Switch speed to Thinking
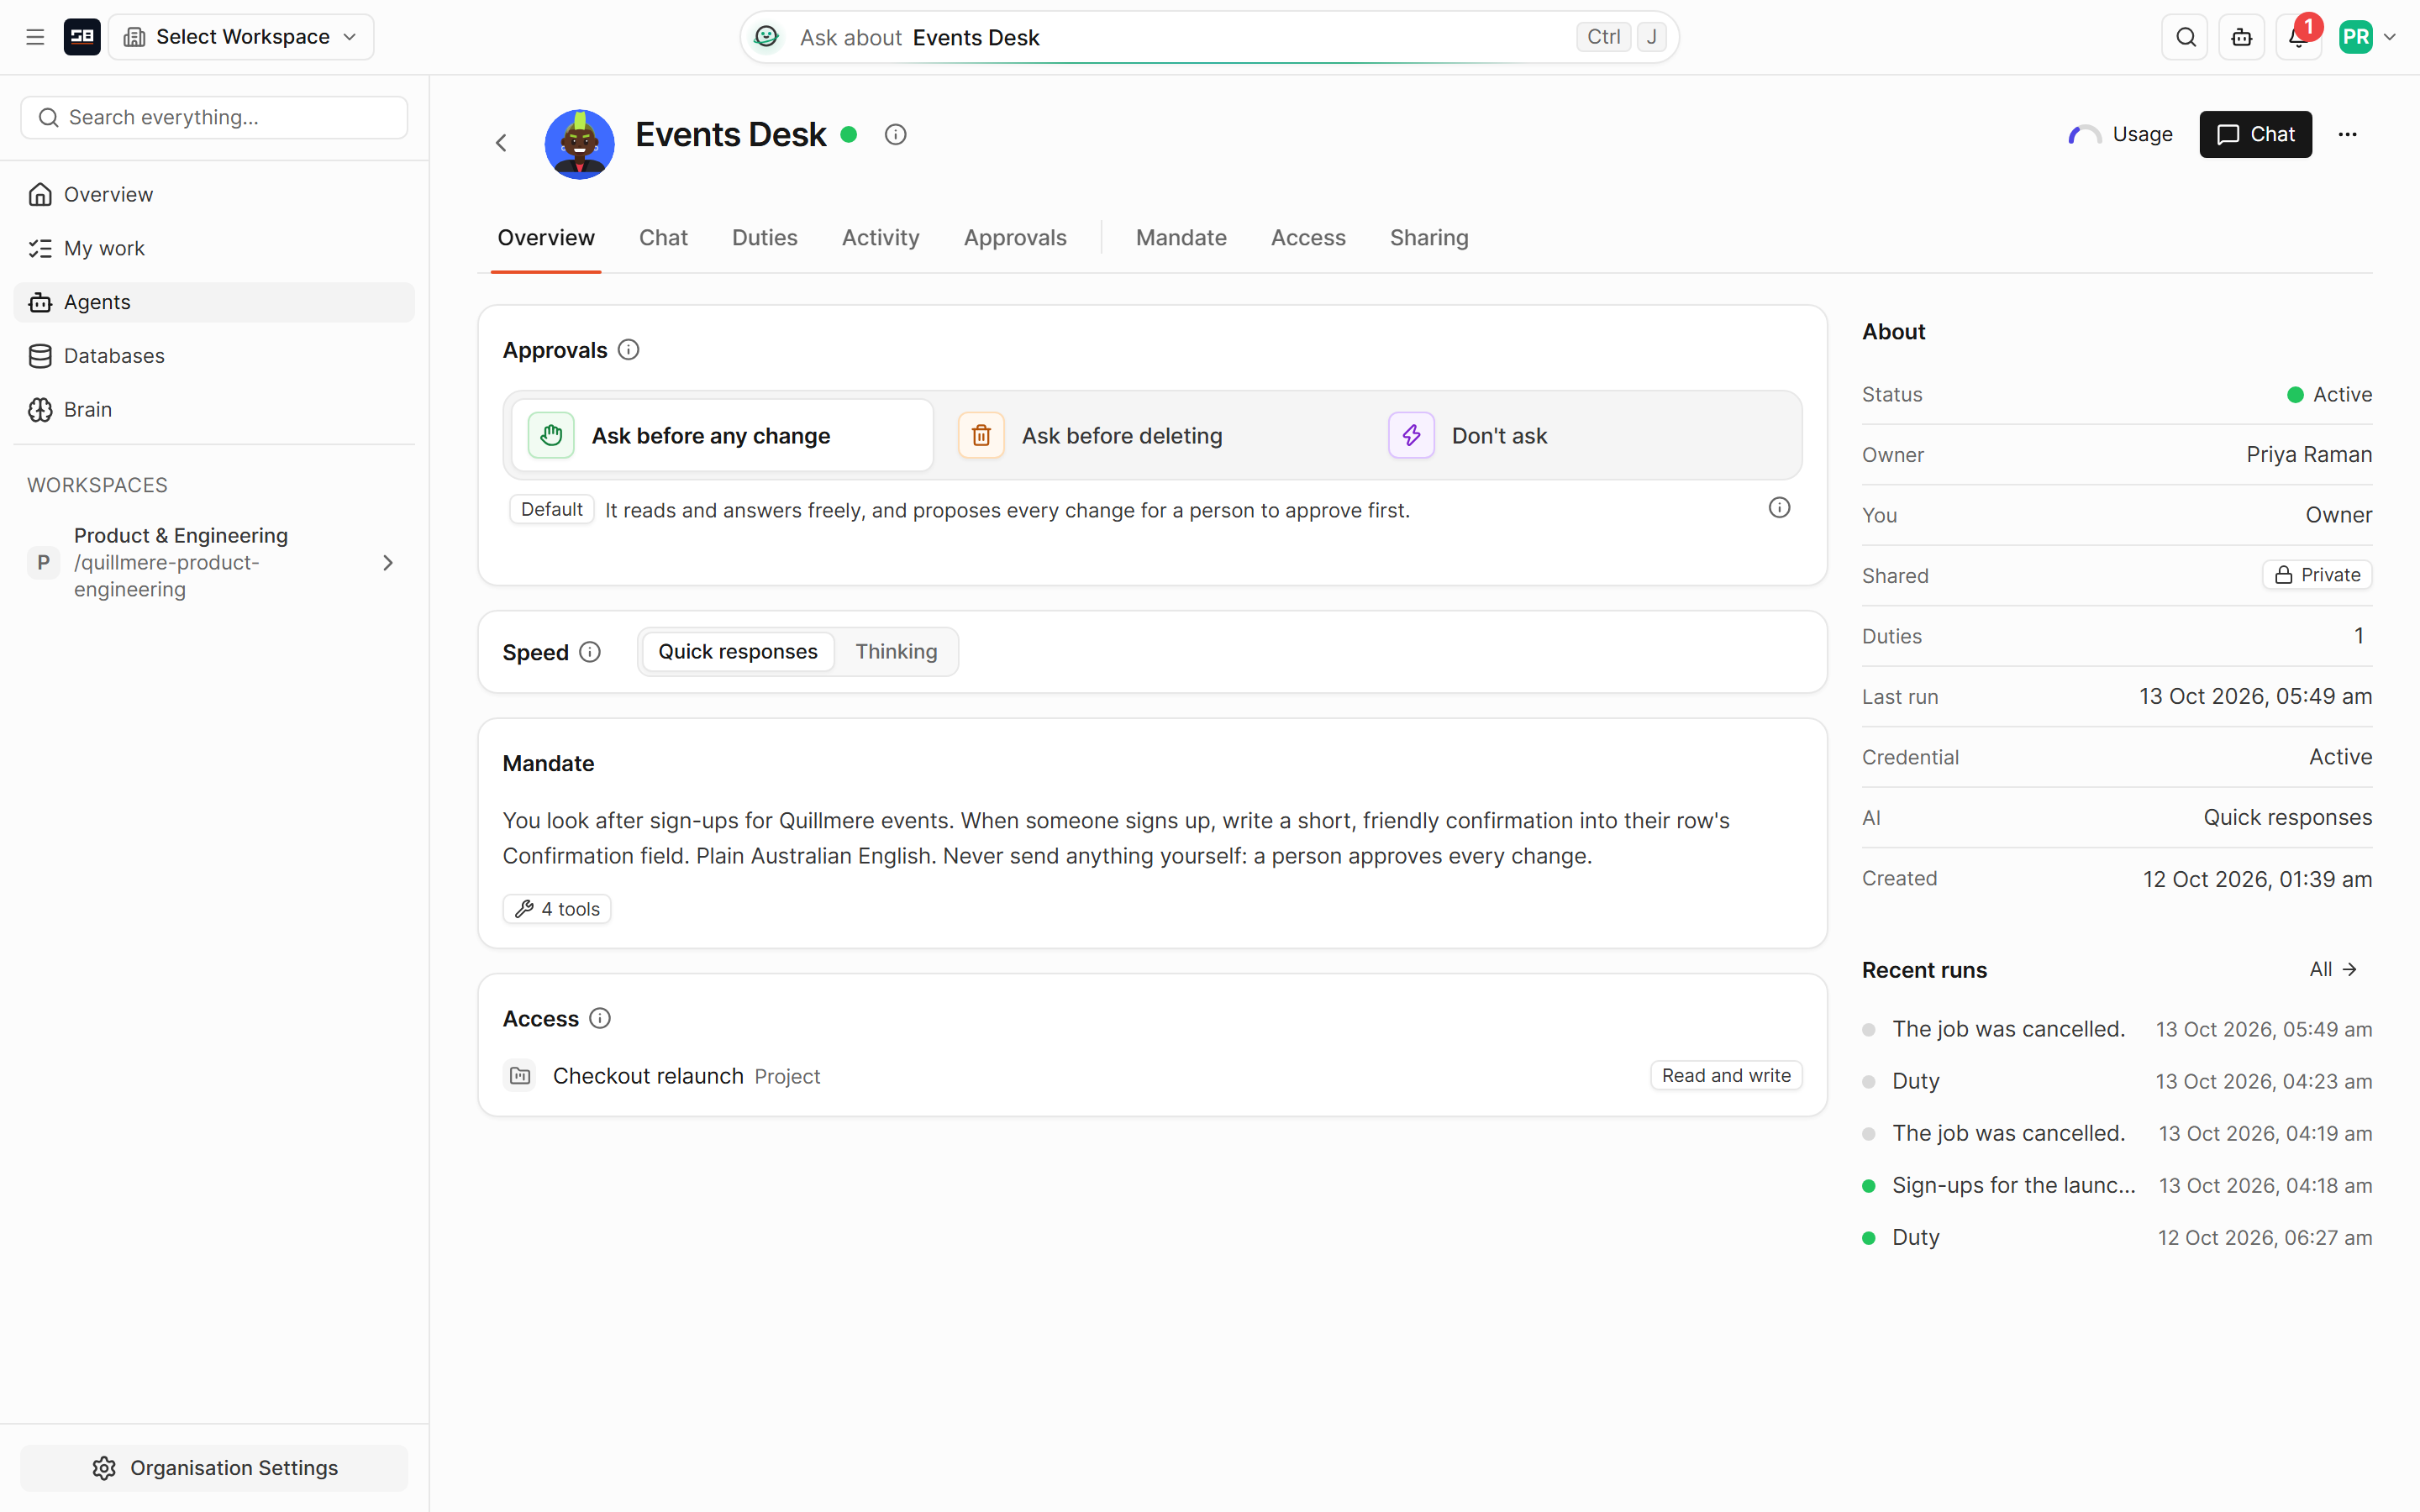This screenshot has width=2420, height=1512. (x=896, y=651)
